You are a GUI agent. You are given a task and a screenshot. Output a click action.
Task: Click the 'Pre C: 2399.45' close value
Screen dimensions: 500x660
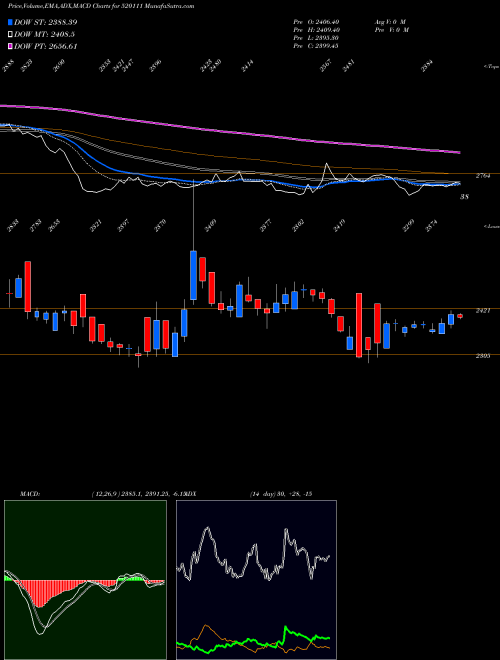click(316, 46)
